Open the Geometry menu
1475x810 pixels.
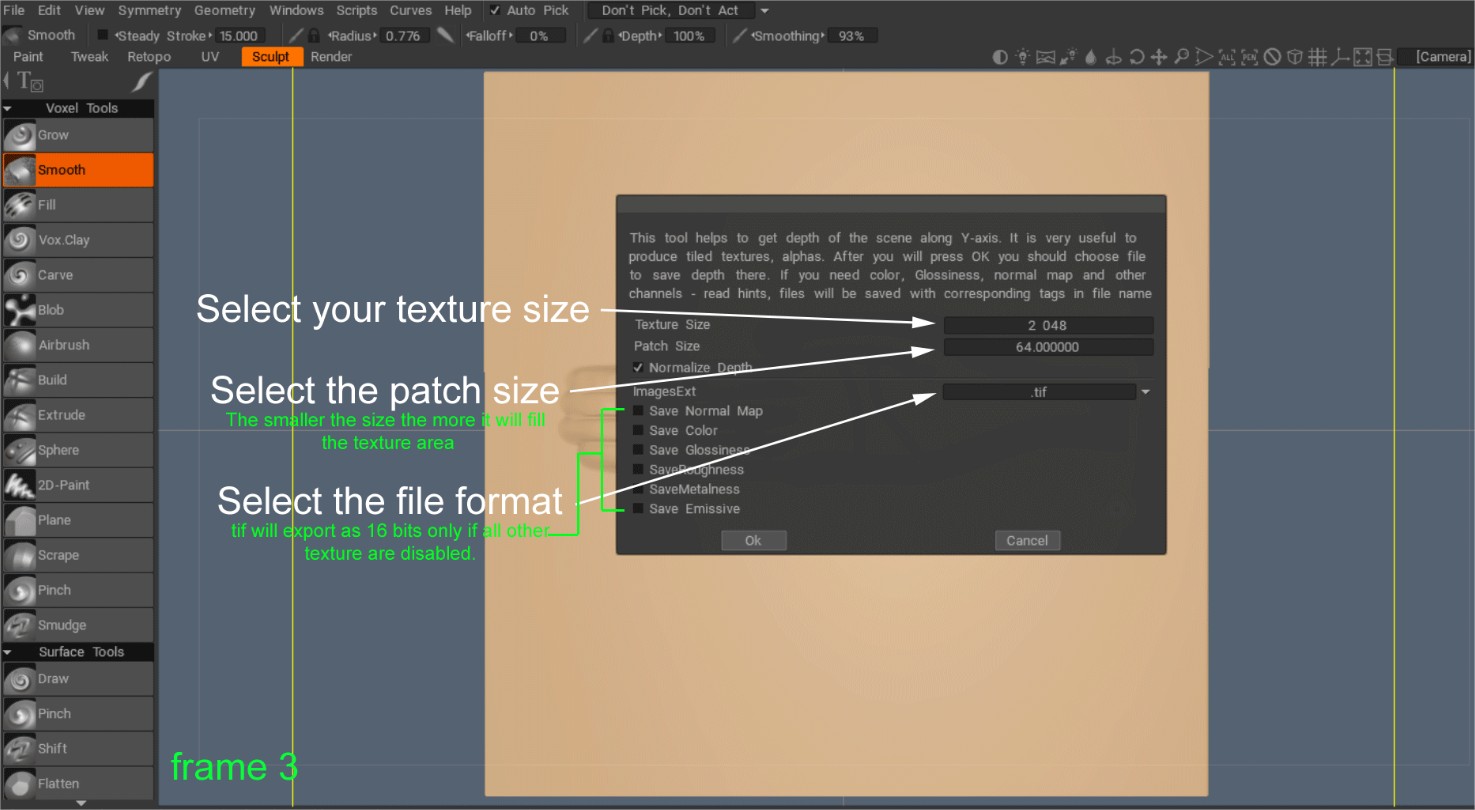(224, 10)
